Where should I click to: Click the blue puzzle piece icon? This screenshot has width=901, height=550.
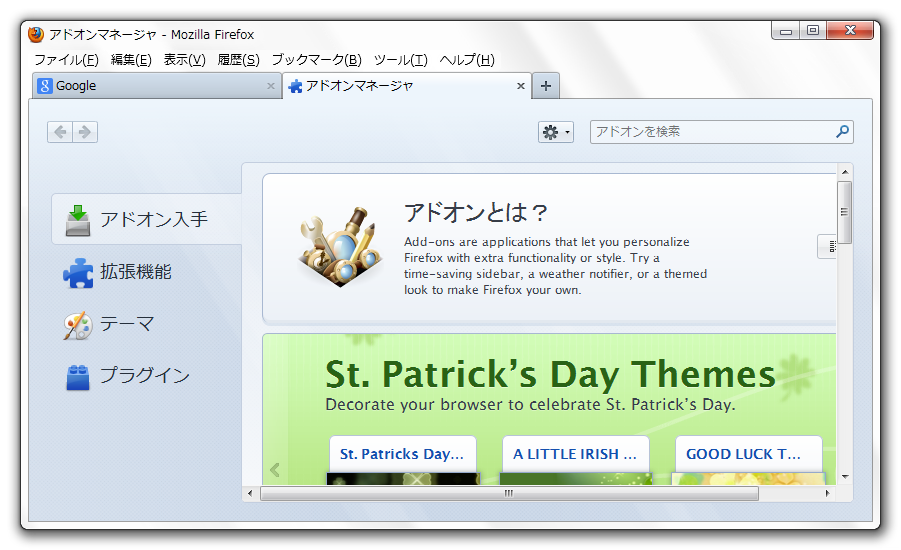[78, 273]
